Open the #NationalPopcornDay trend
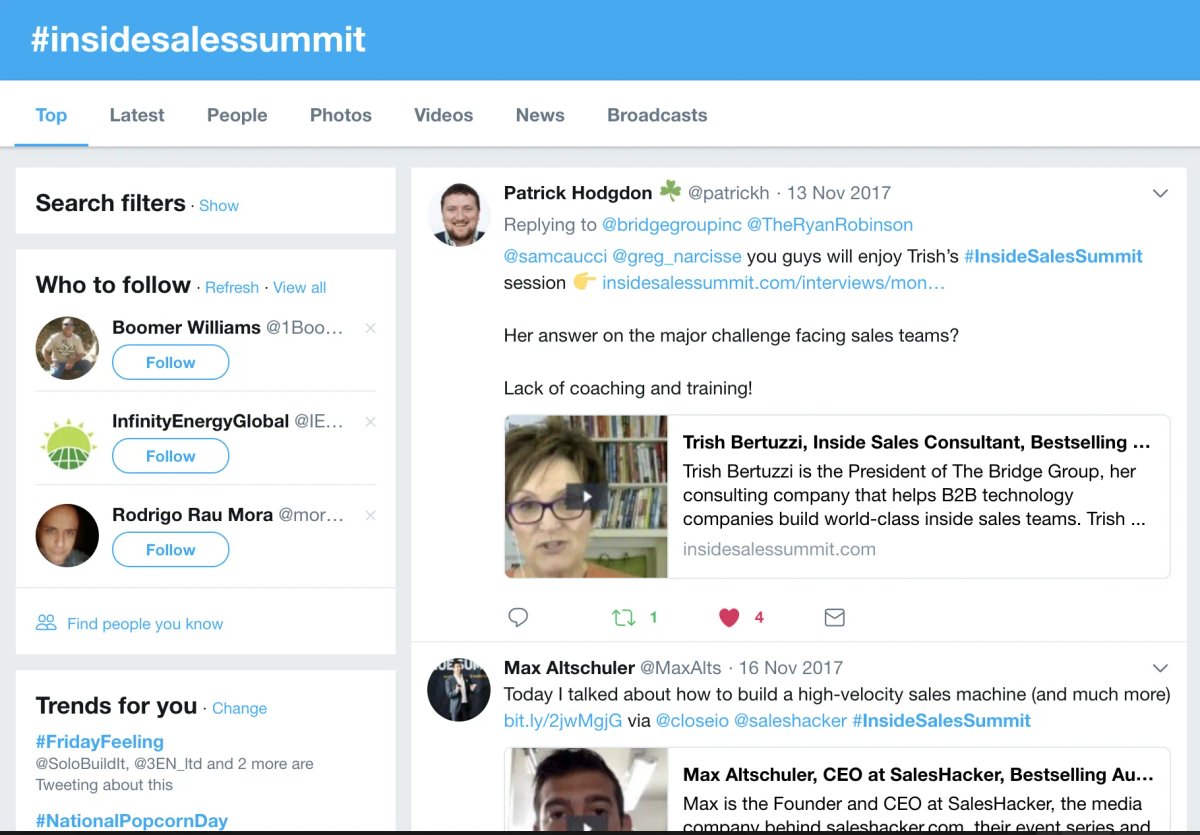1200x835 pixels. coord(132,821)
